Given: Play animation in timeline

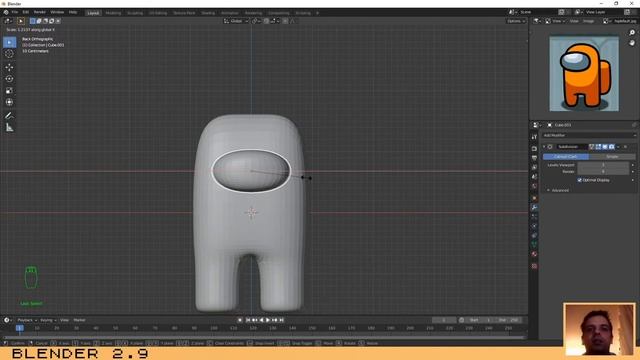Looking at the screenshot, I should pos(268,320).
